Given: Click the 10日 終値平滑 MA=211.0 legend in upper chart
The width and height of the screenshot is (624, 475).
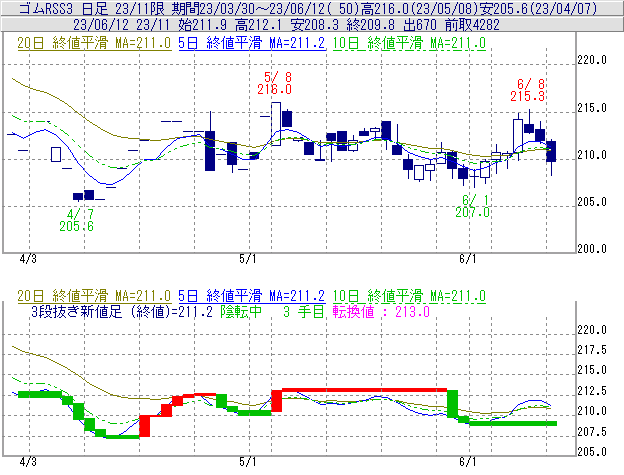Looking at the screenshot, I should coord(409,43).
